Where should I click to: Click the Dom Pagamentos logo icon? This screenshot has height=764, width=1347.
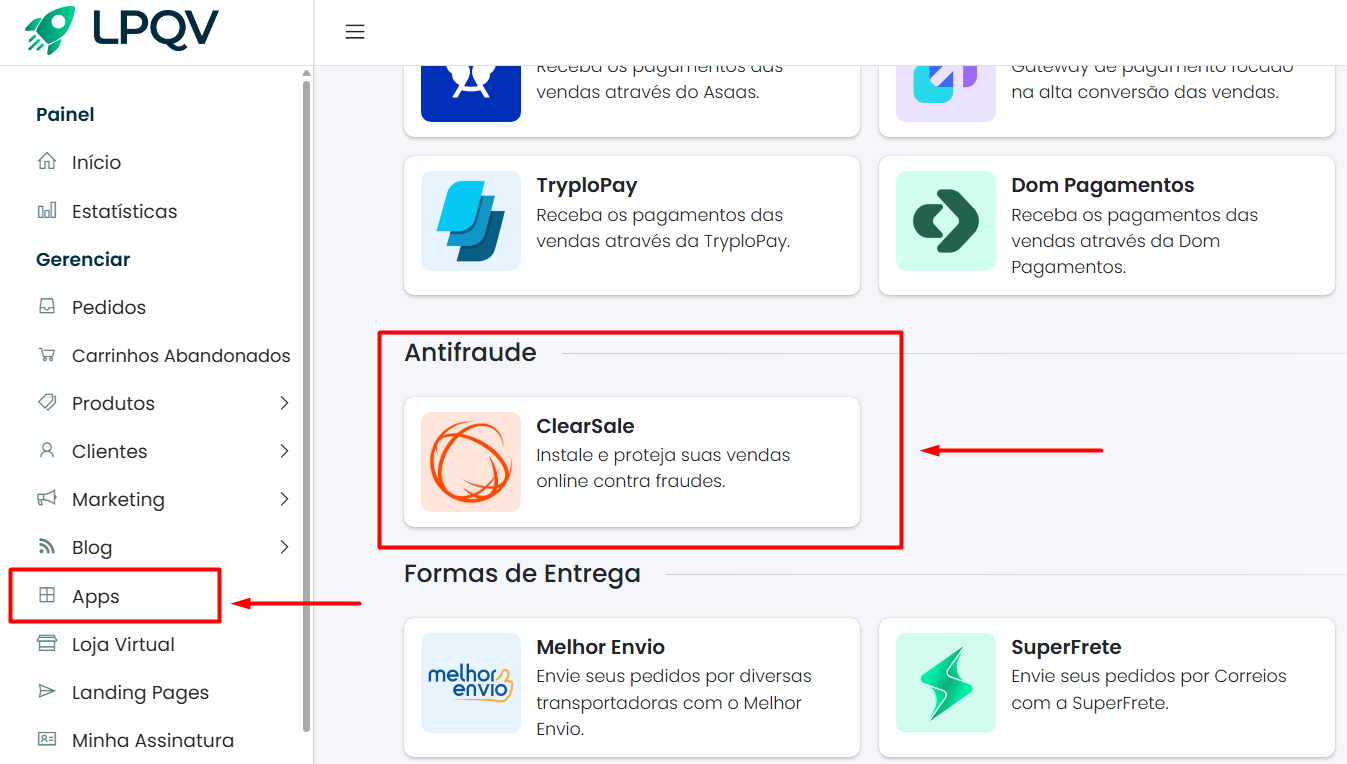945,221
